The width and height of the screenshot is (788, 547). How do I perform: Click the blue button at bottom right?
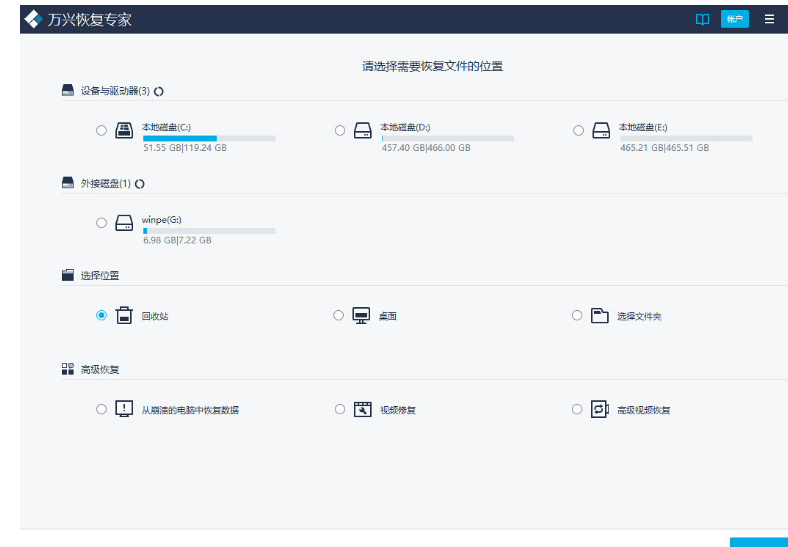click(759, 542)
